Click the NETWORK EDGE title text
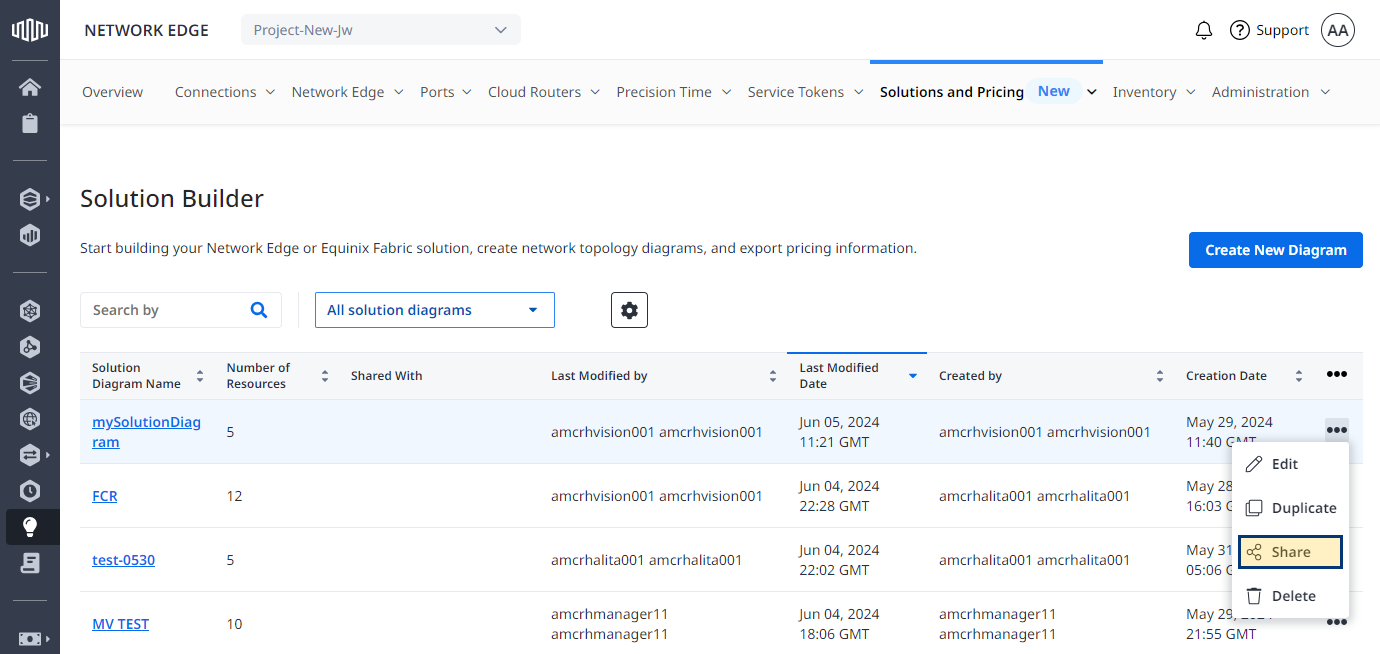 pos(147,30)
